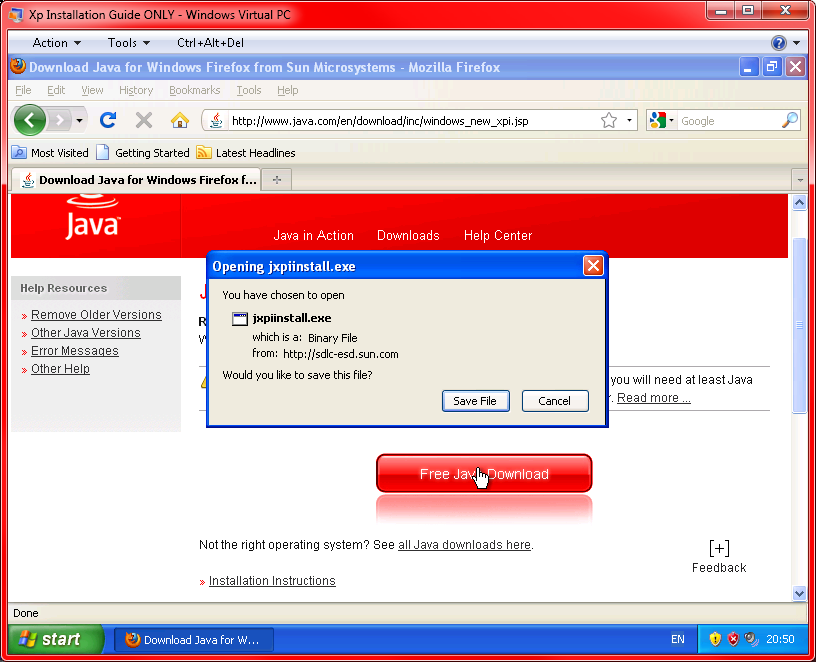Click Save File button in dialog
The image size is (816, 662).
pos(476,401)
